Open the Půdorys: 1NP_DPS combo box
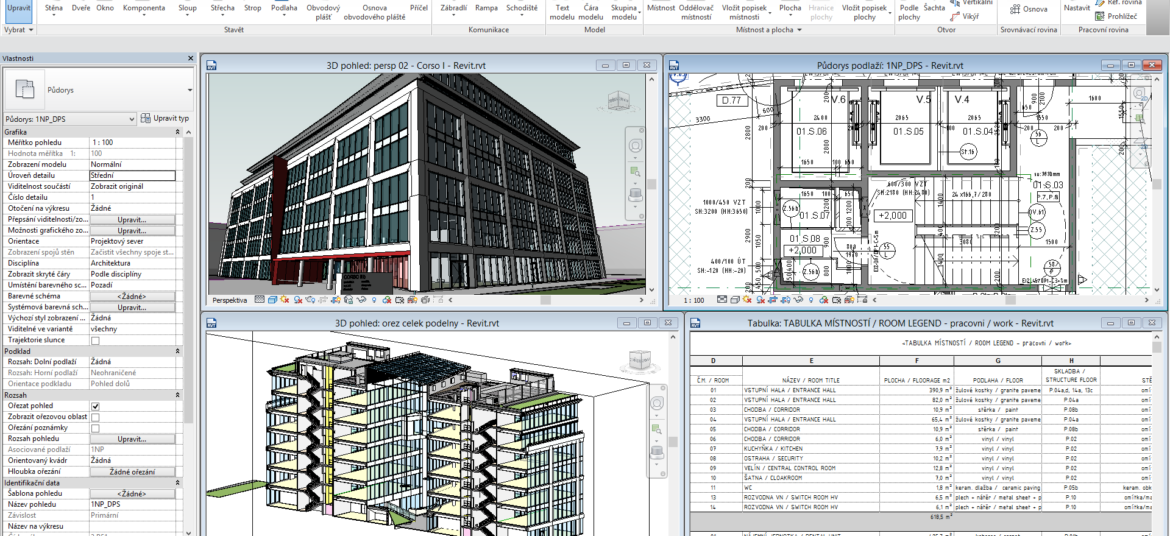 click(x=69, y=119)
